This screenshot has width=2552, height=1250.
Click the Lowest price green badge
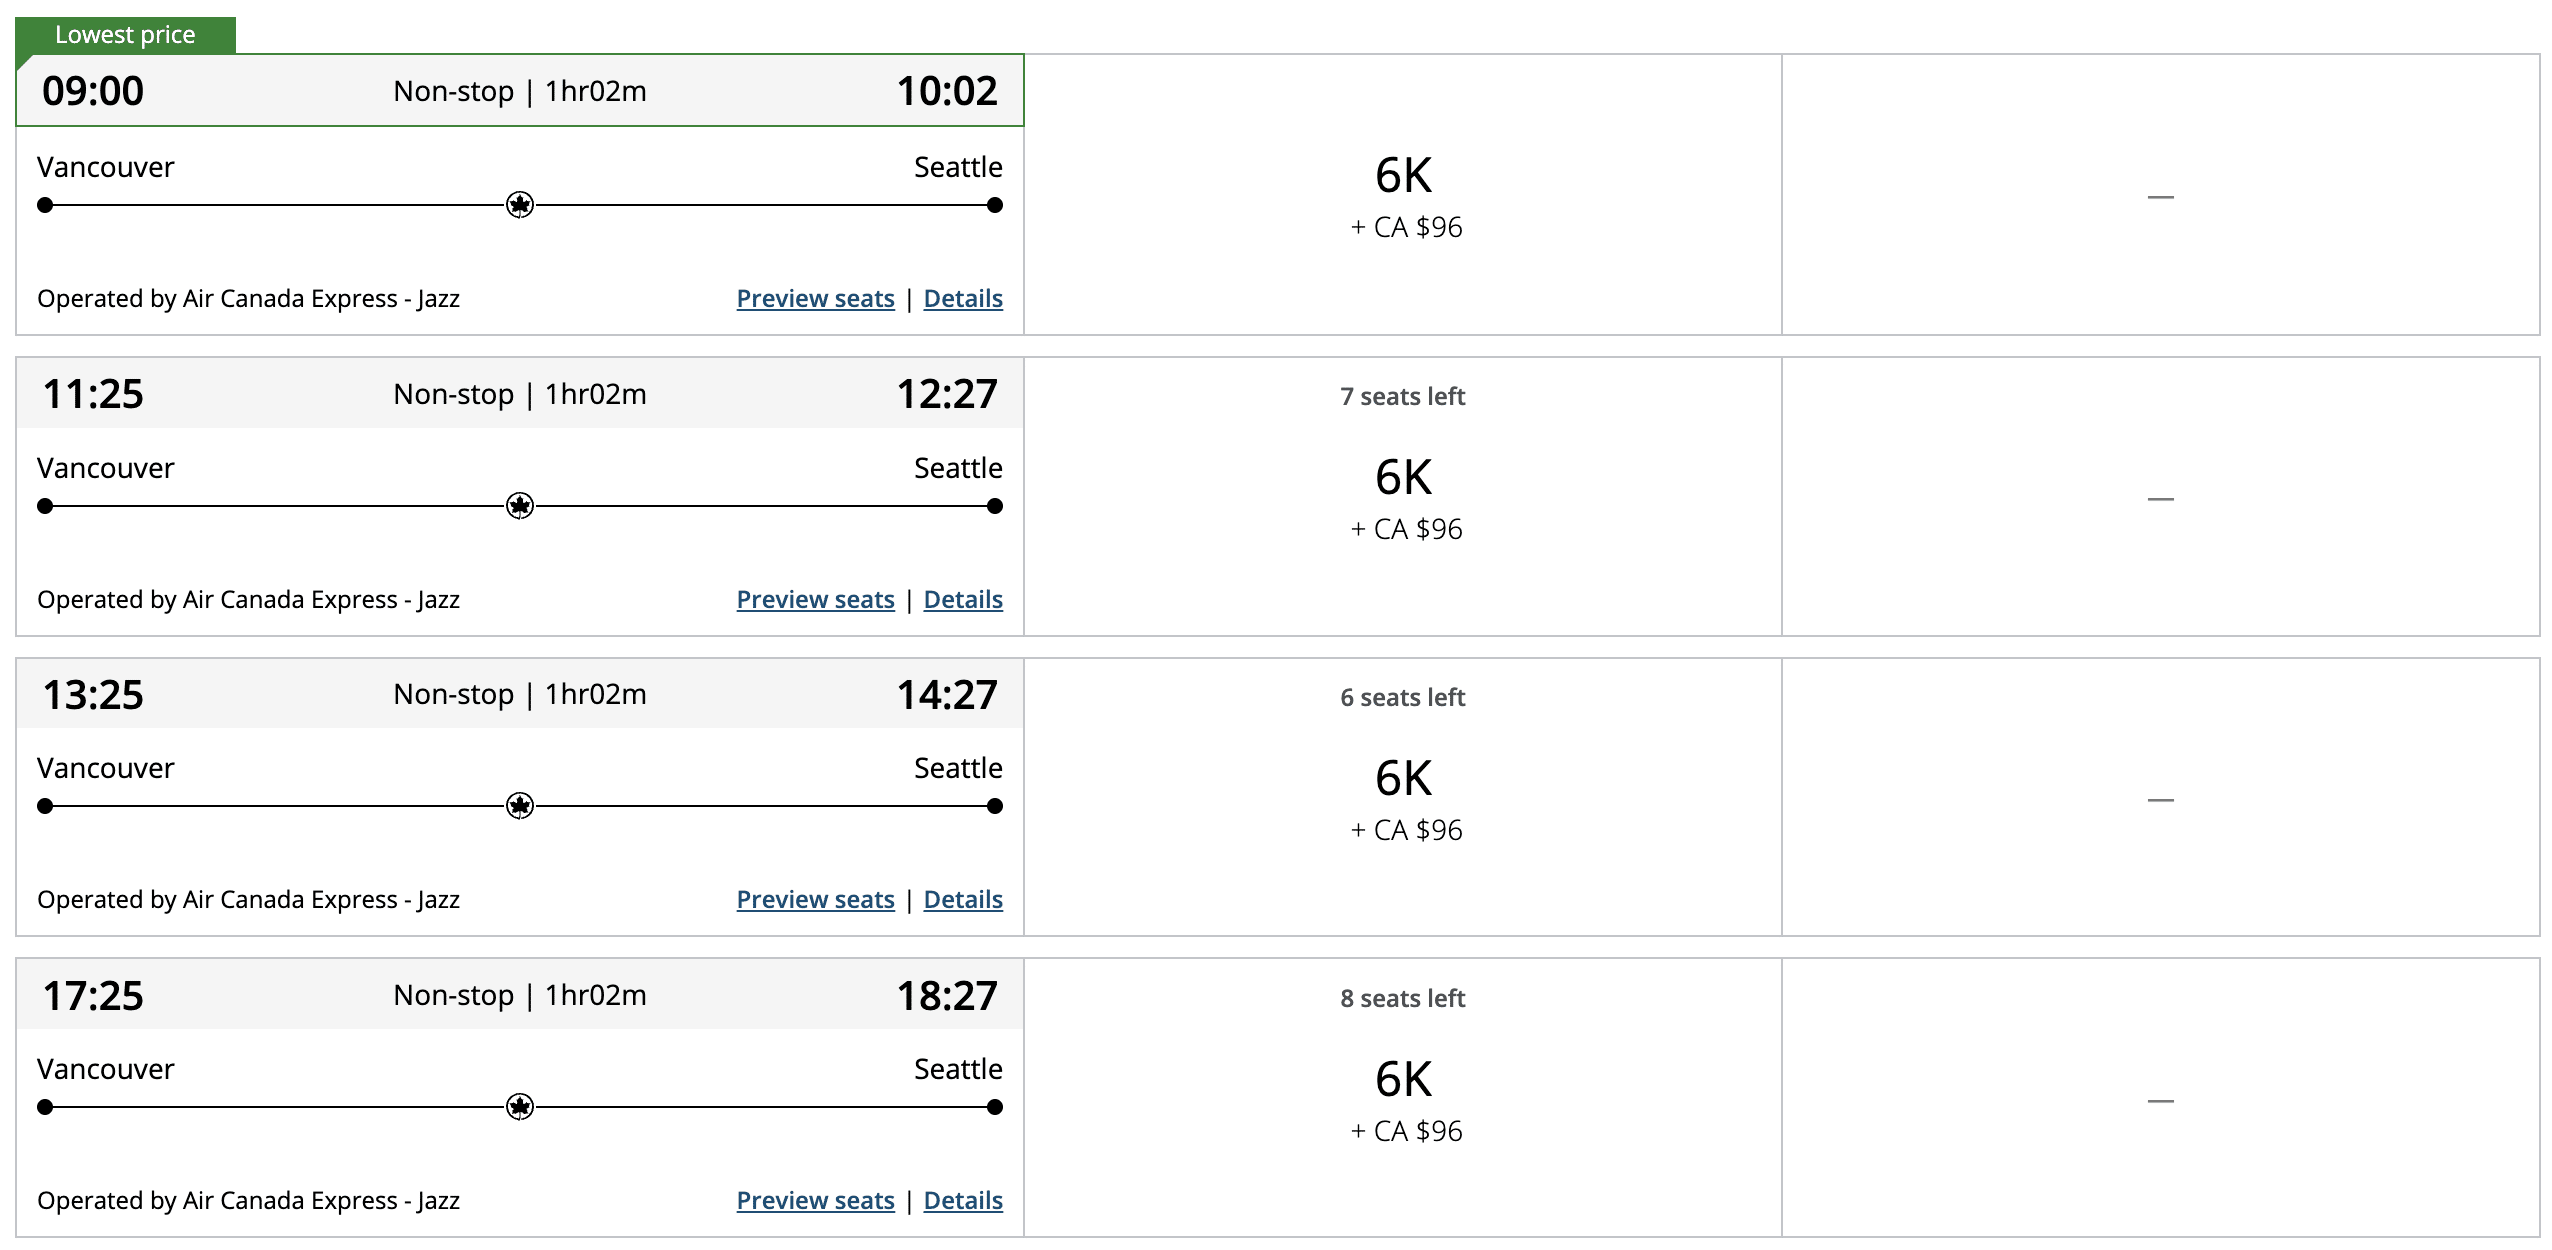[x=126, y=35]
